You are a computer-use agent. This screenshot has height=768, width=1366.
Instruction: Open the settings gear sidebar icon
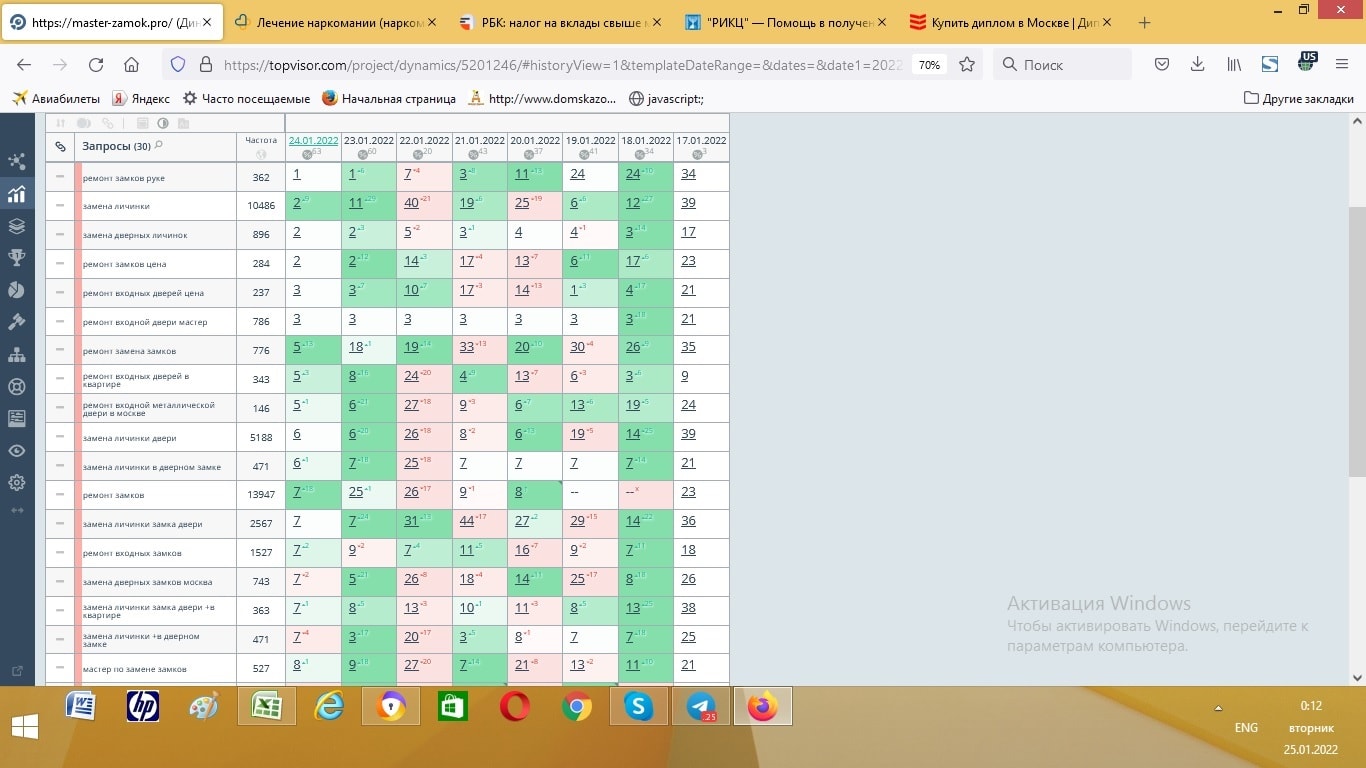point(16,483)
